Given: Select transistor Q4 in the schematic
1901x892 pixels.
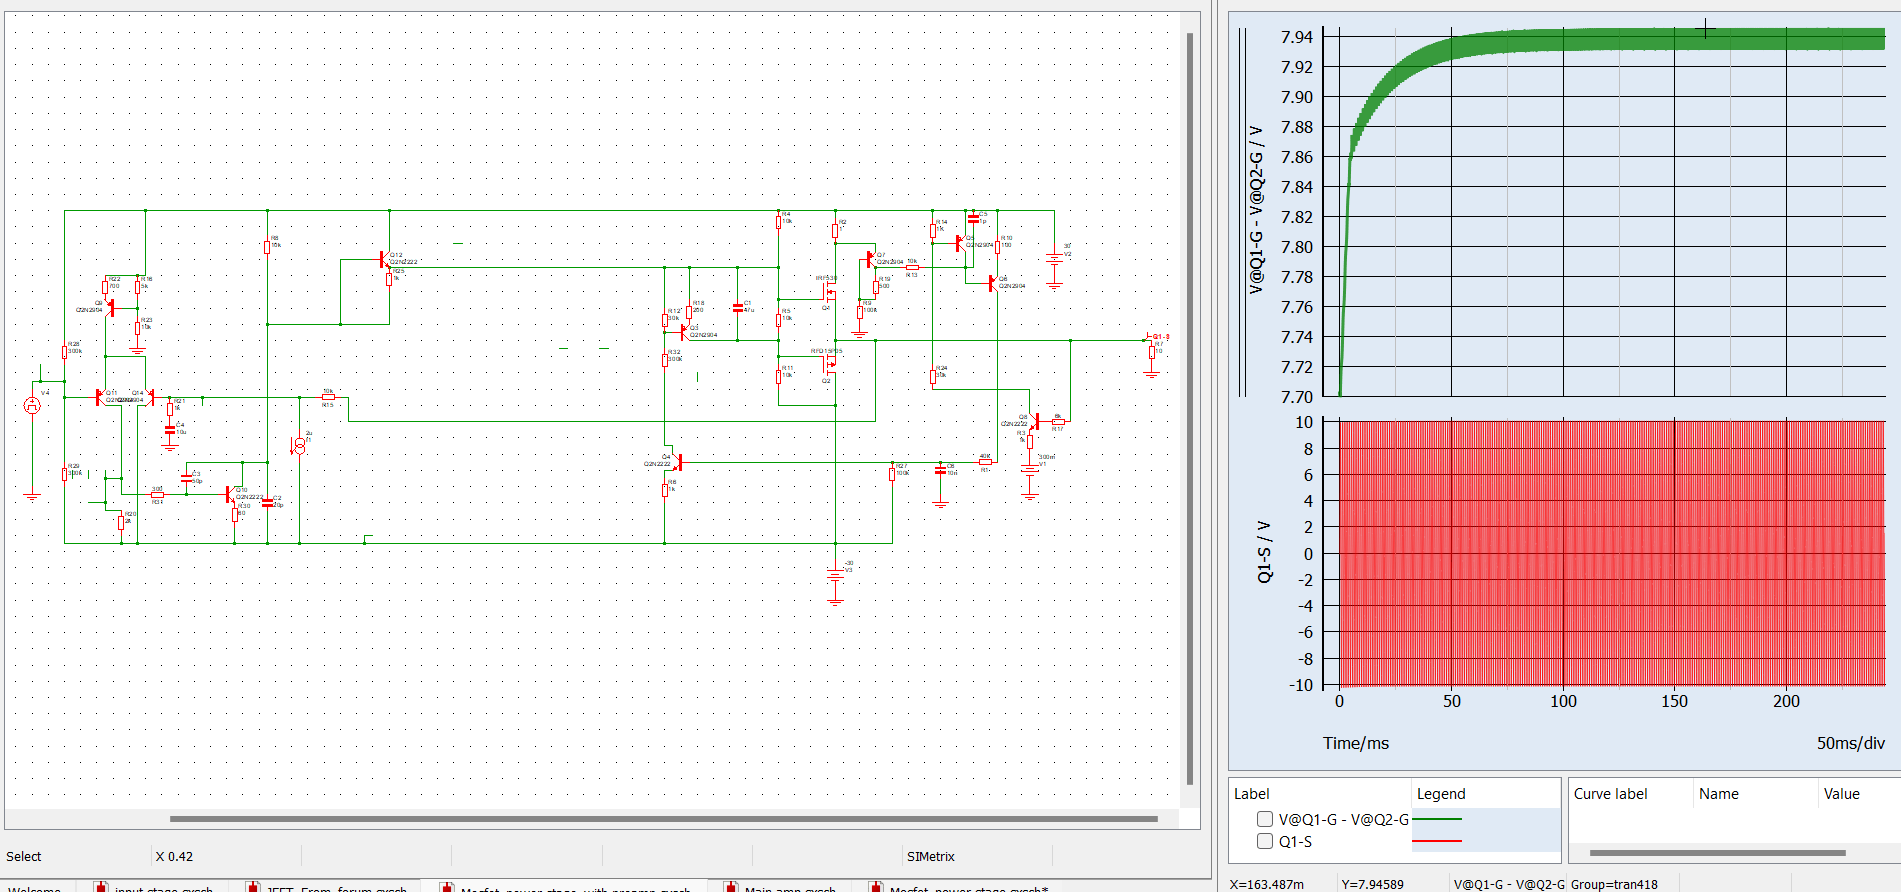Looking at the screenshot, I should tap(677, 462).
